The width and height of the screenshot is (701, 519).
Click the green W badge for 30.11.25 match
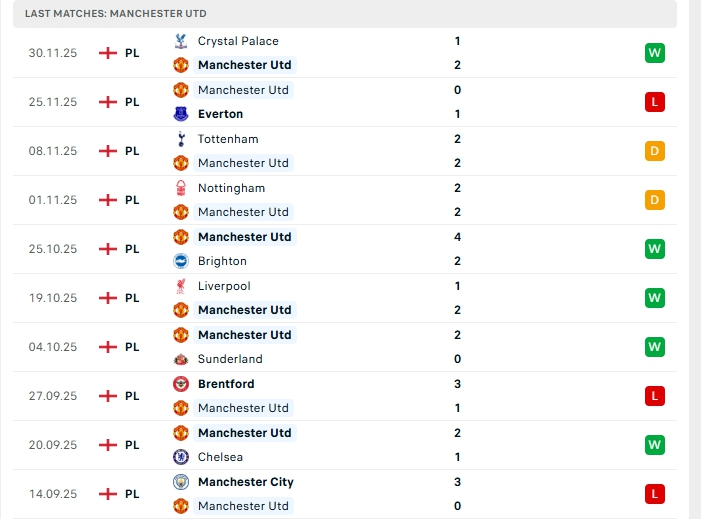(655, 53)
